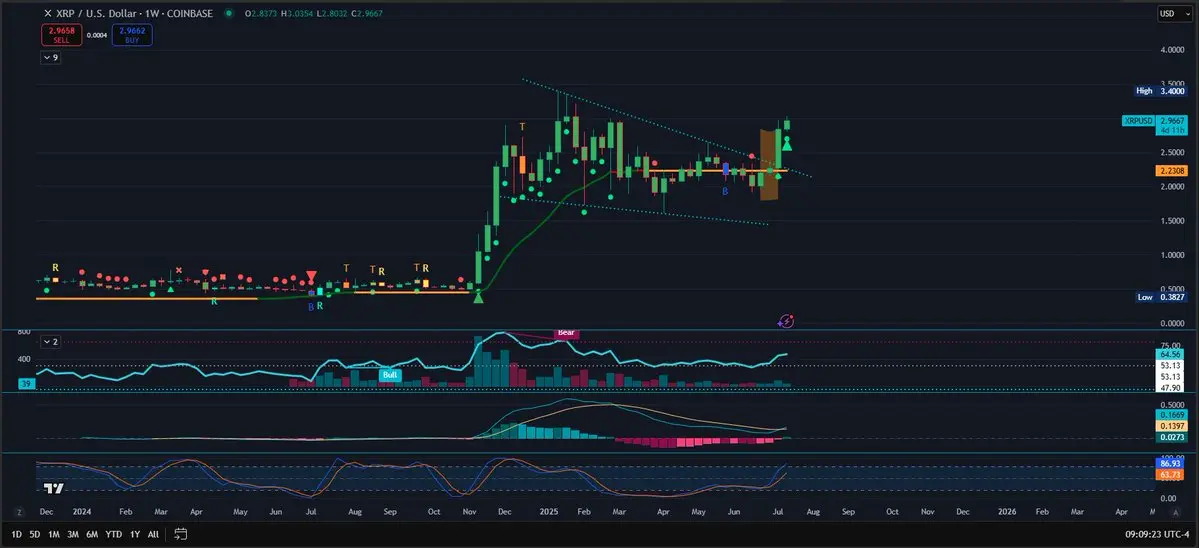Select the YTD time range
This screenshot has height=548, width=1199.
point(114,534)
